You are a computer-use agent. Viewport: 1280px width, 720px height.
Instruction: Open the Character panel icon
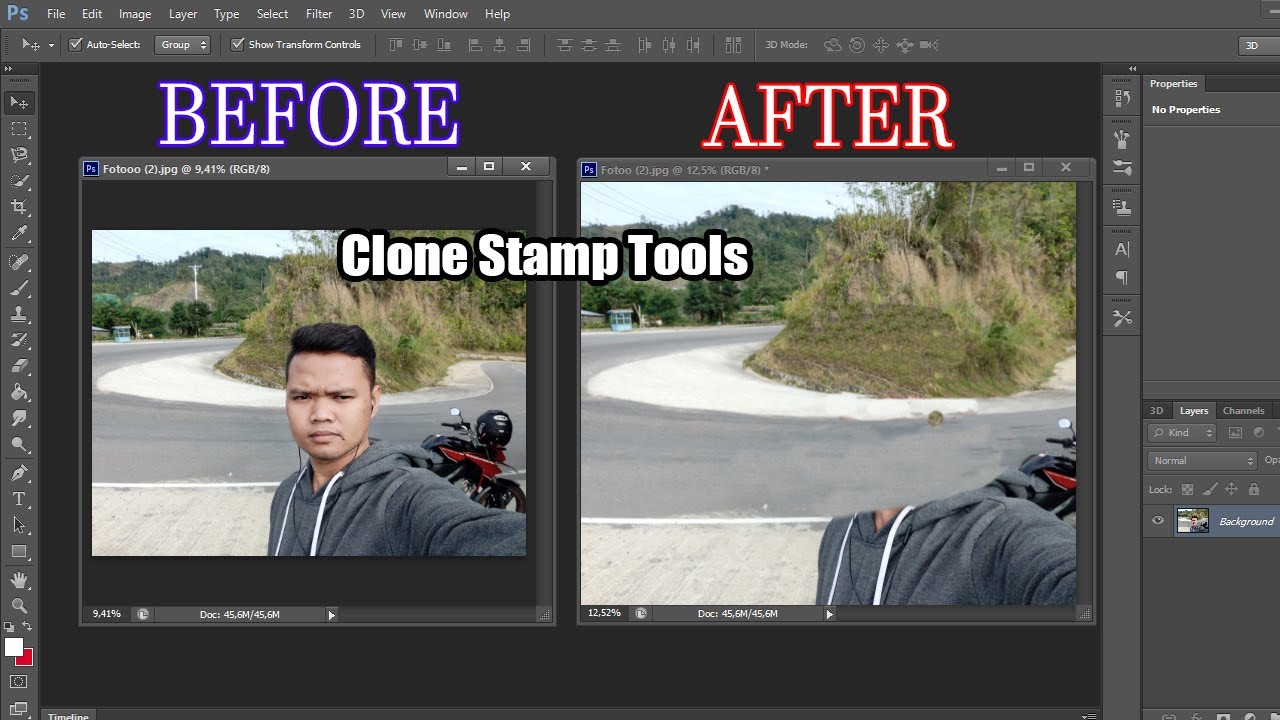click(1122, 249)
